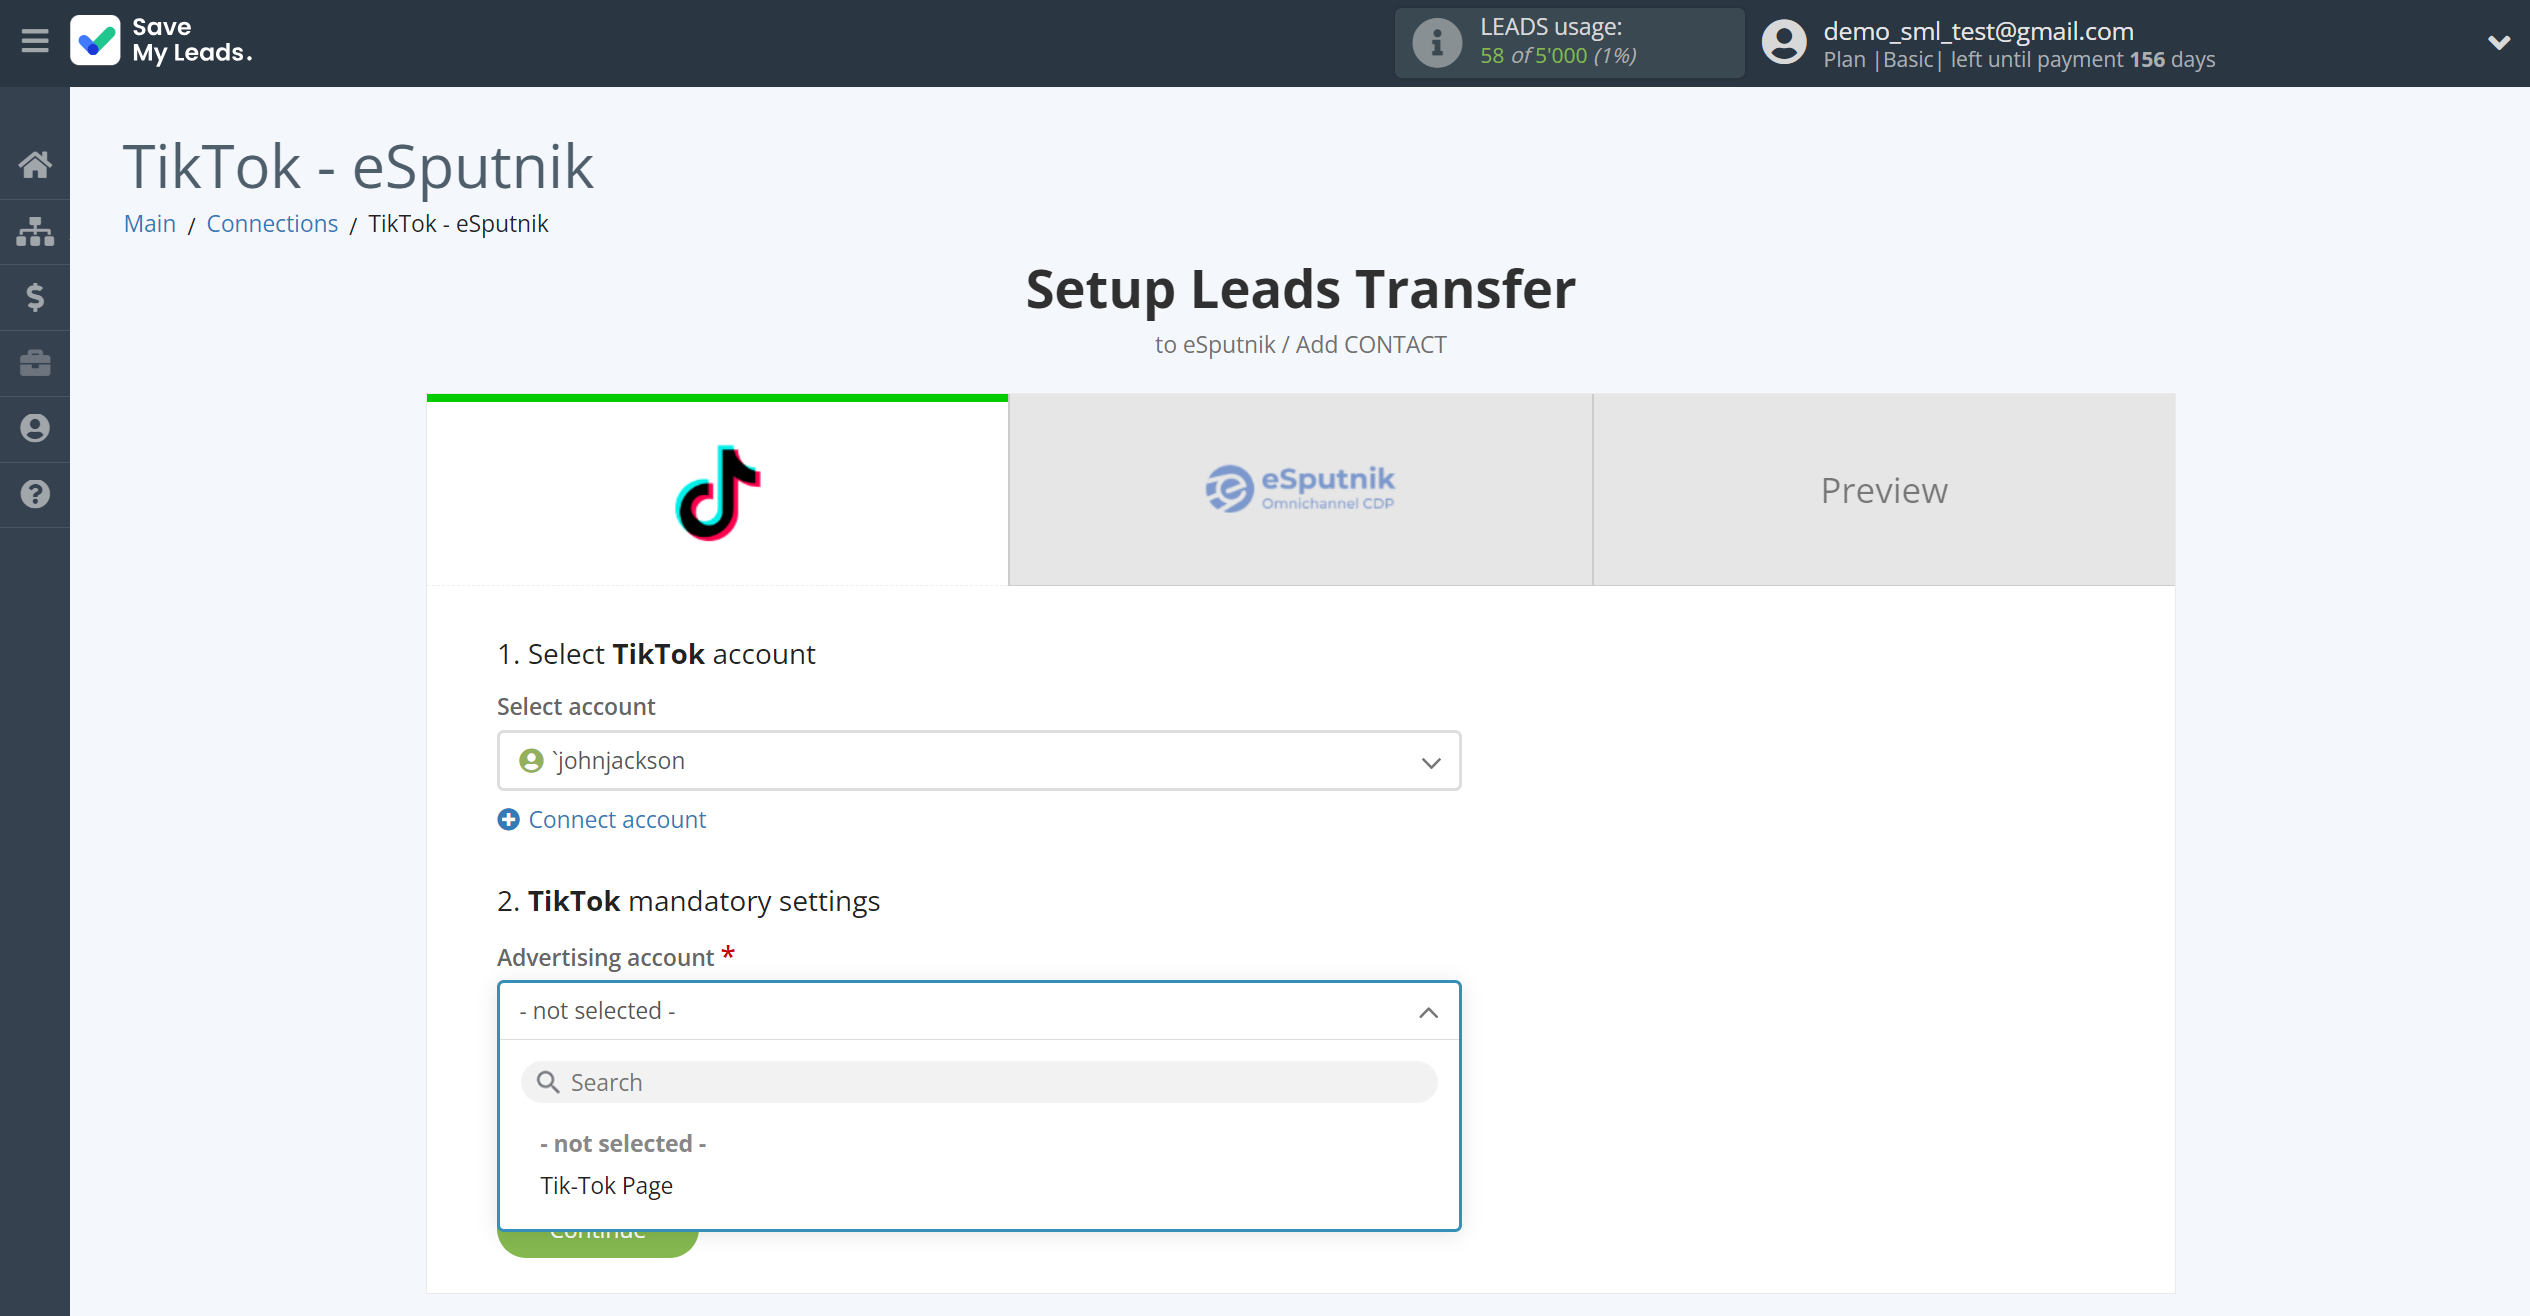Click the Preview tab
The image size is (2530, 1316).
(x=1884, y=491)
